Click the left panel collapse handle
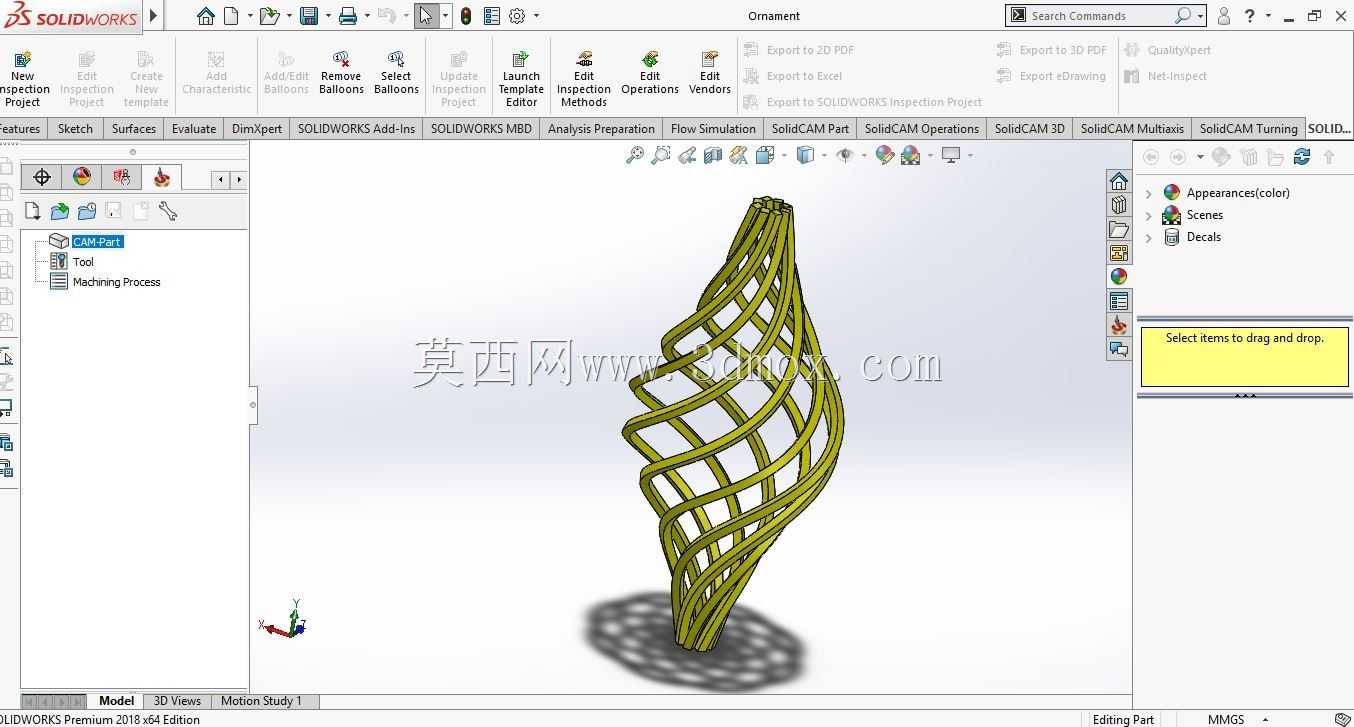 (x=253, y=405)
